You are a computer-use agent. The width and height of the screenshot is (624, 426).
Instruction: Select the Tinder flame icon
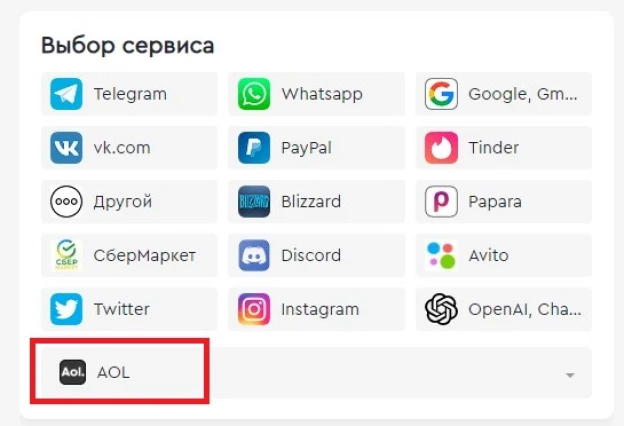(x=441, y=148)
